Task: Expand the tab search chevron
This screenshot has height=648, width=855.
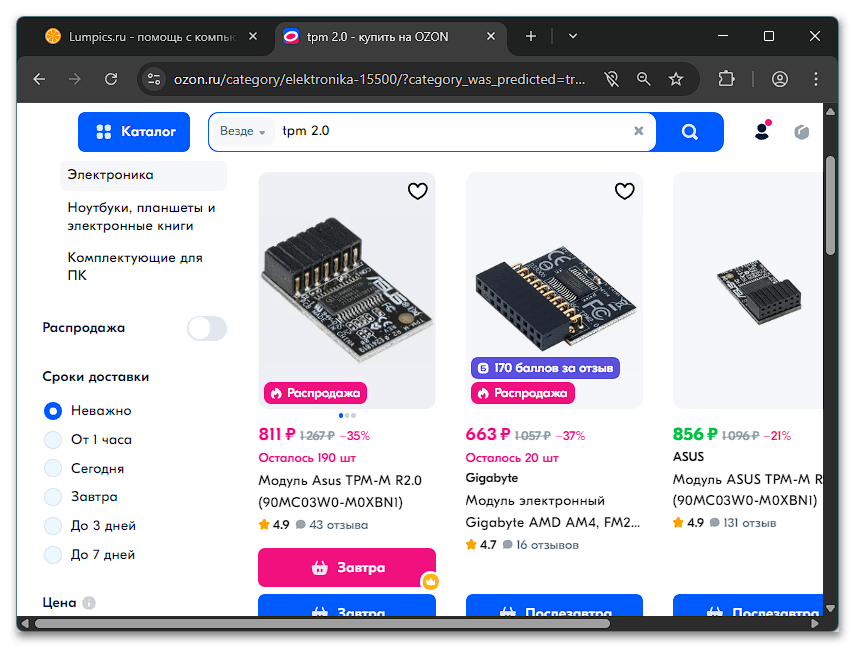Action: (x=573, y=36)
